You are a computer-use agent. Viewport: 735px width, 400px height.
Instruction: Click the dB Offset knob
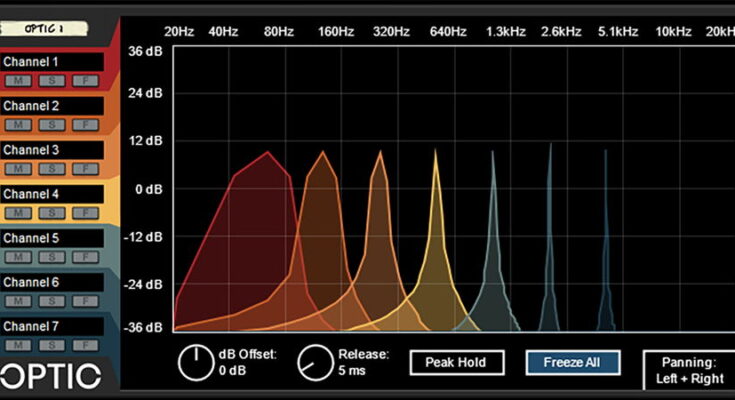(196, 362)
